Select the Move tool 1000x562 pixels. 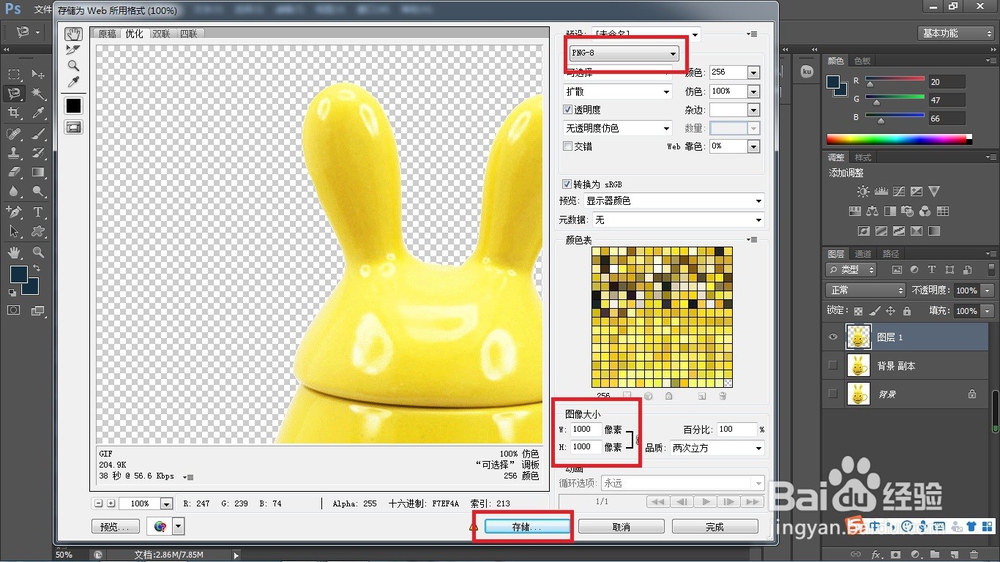pos(38,75)
